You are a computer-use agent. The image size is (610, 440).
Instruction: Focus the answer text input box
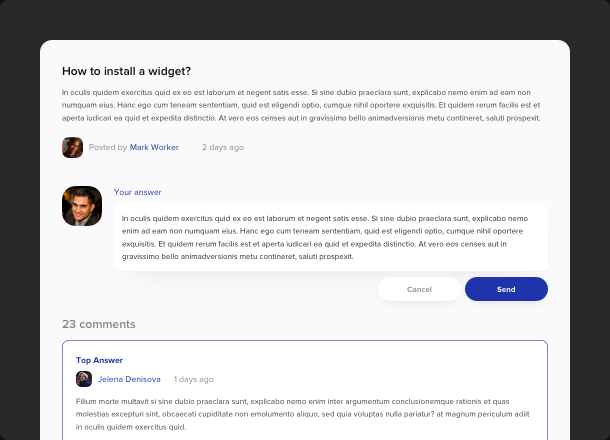(330, 237)
